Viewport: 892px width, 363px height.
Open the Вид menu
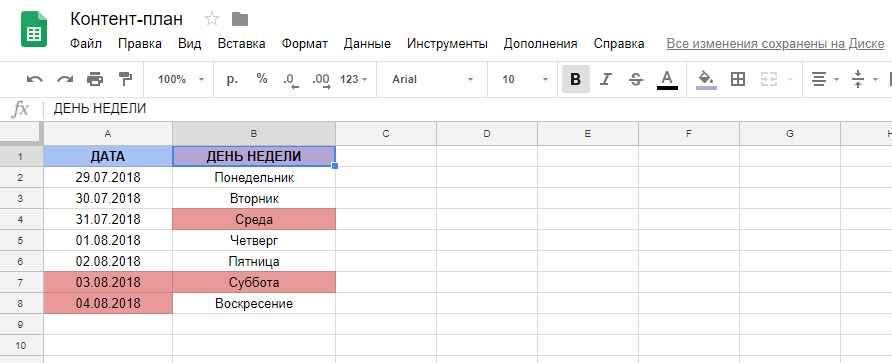189,44
